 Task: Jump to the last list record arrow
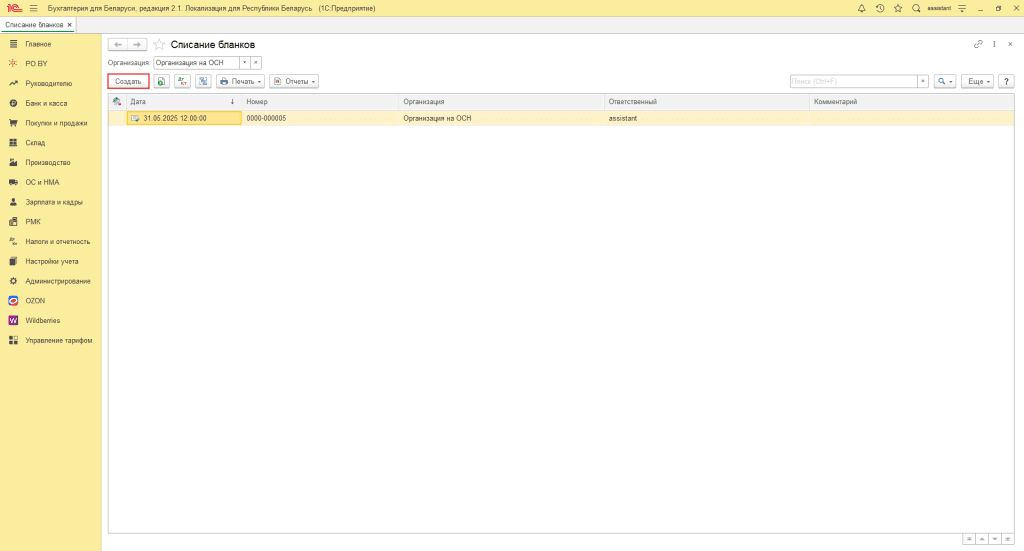click(x=1008, y=539)
